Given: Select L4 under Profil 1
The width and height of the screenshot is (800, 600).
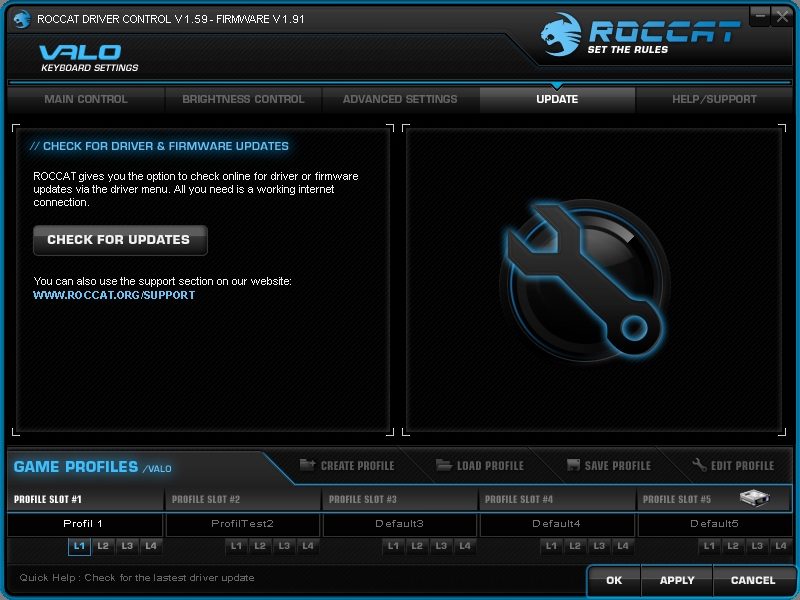Looking at the screenshot, I should pos(151,546).
